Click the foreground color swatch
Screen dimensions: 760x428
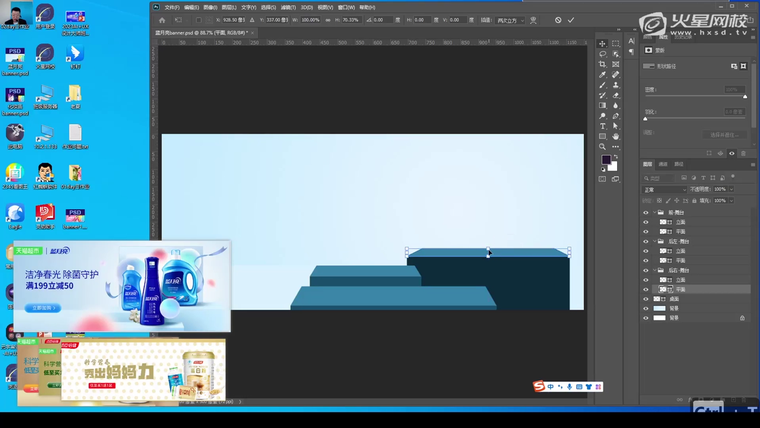(605, 160)
